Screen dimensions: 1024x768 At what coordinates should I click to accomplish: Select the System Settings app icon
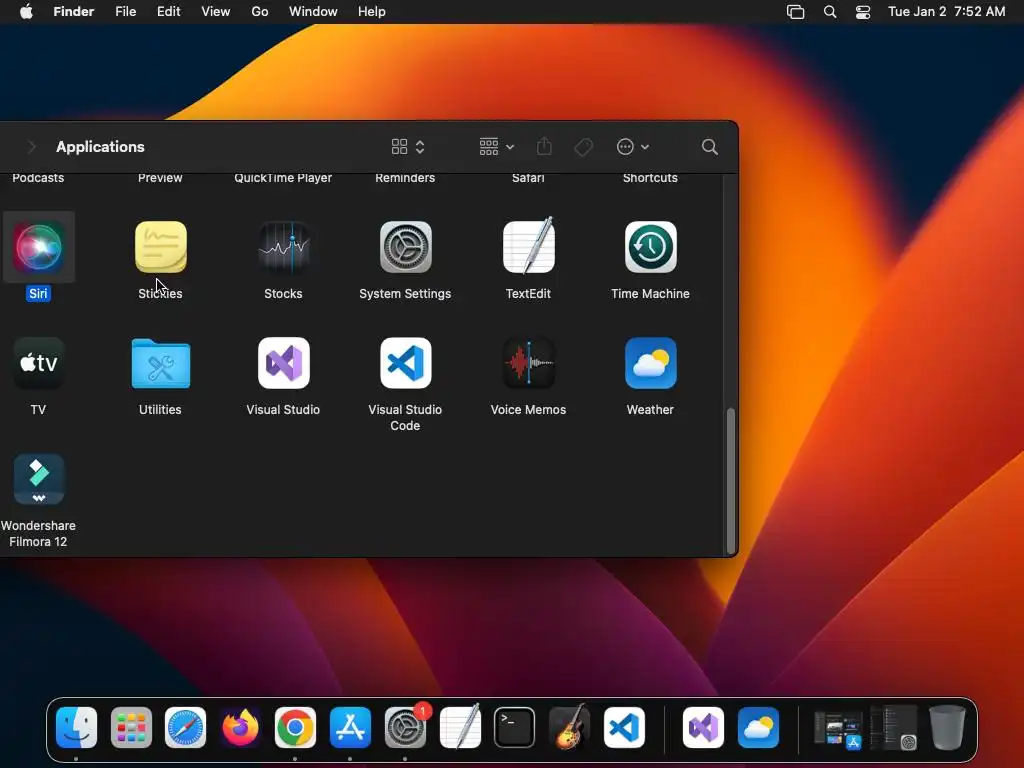point(406,247)
